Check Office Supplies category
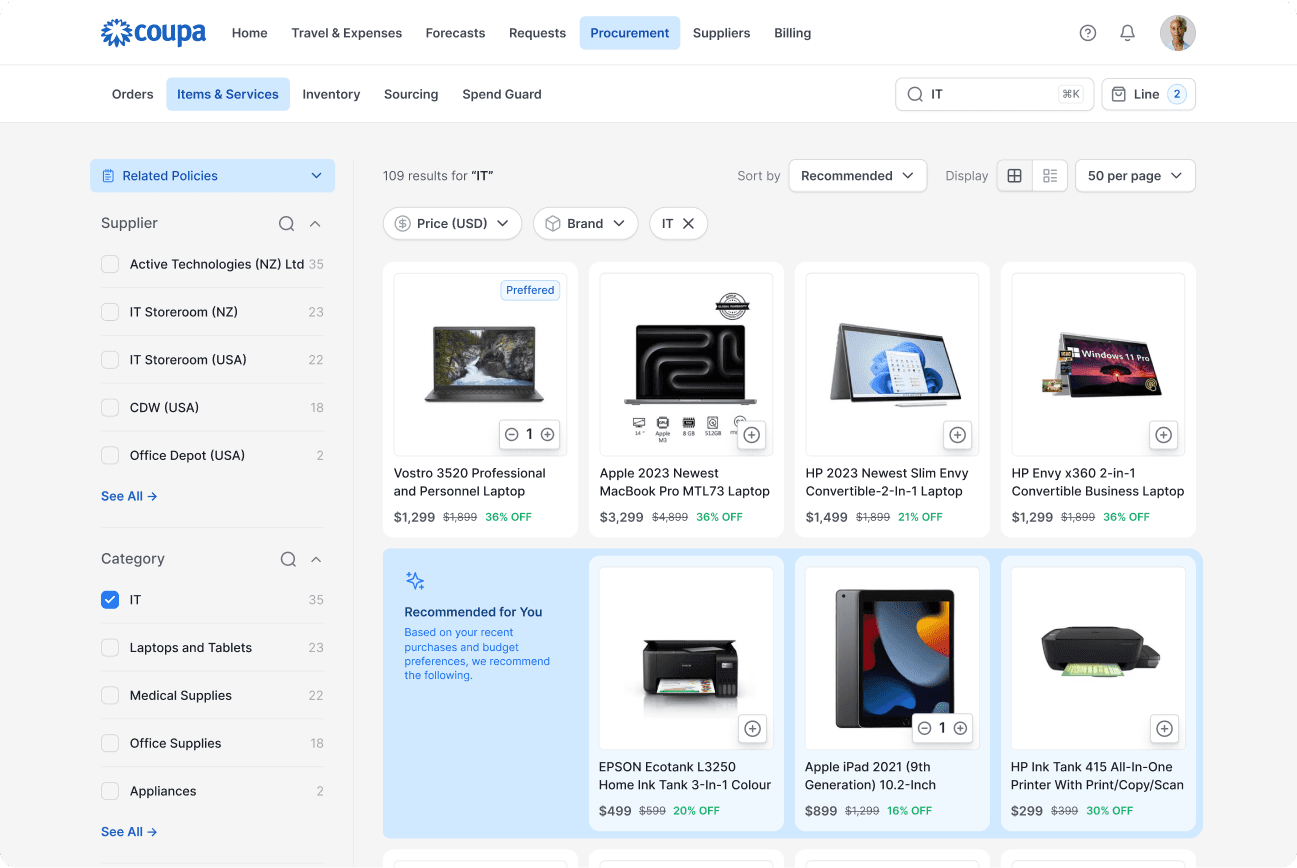Image resolution: width=1297 pixels, height=868 pixels. [x=110, y=744]
